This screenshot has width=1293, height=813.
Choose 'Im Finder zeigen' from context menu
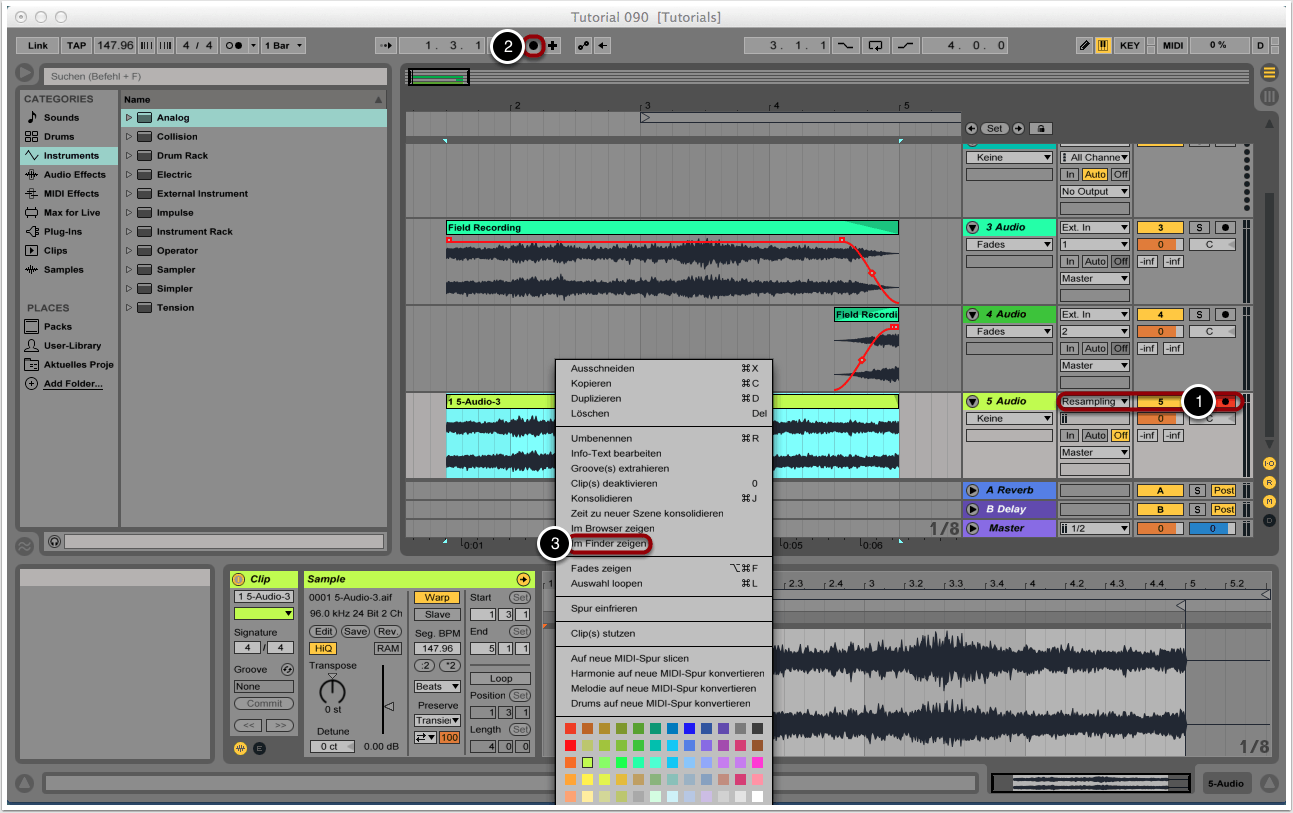608,544
